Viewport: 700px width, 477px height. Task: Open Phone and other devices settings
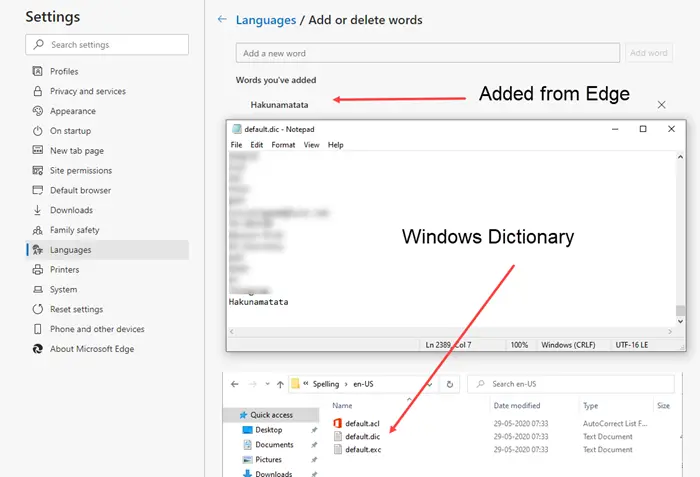point(97,329)
